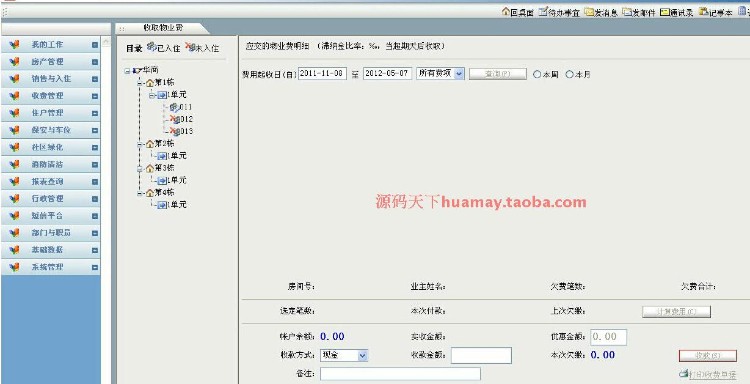750x384 pixels.
Task: Click the 收款金额 amount input field
Action: [x=481, y=355]
